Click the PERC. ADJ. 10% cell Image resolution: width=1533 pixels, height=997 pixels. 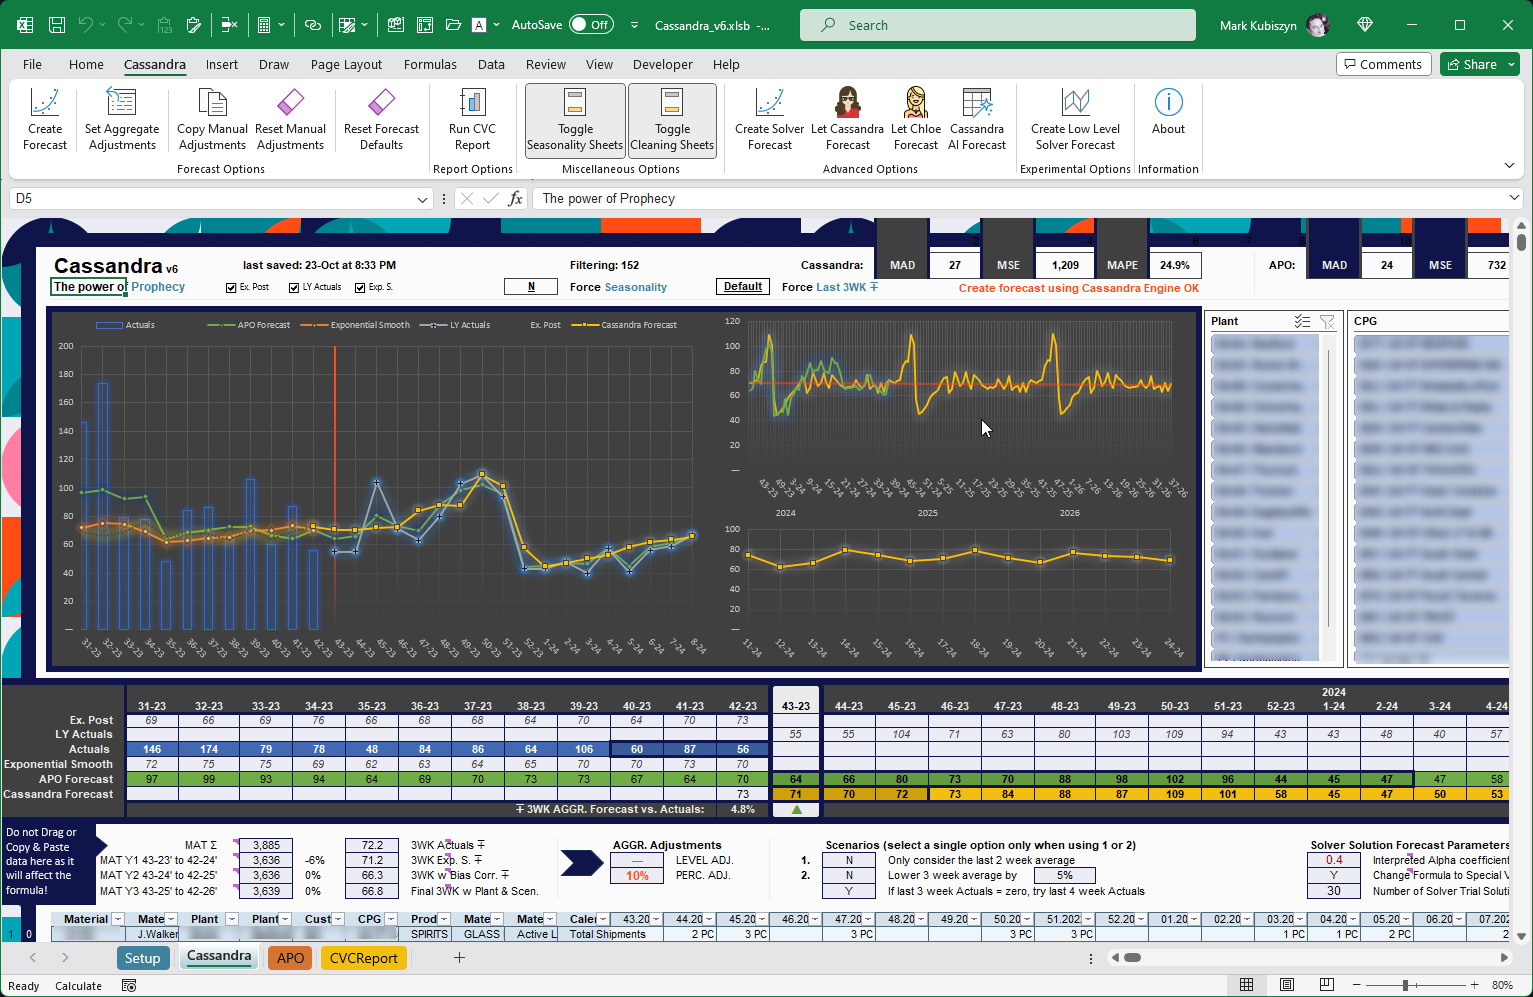(x=637, y=875)
